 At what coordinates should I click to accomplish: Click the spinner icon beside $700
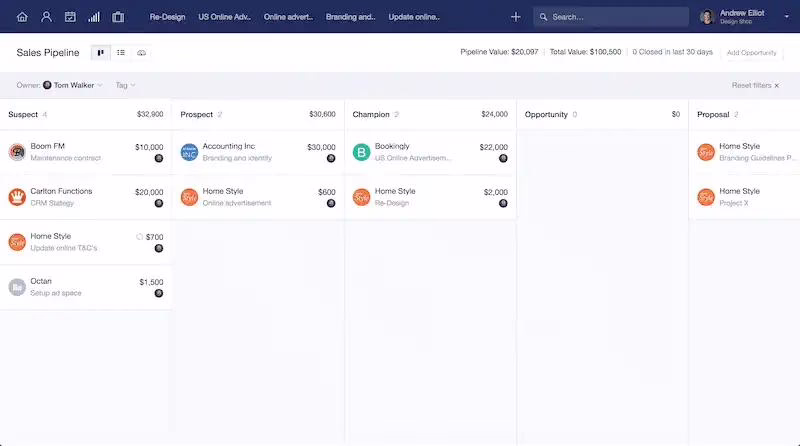point(139,237)
